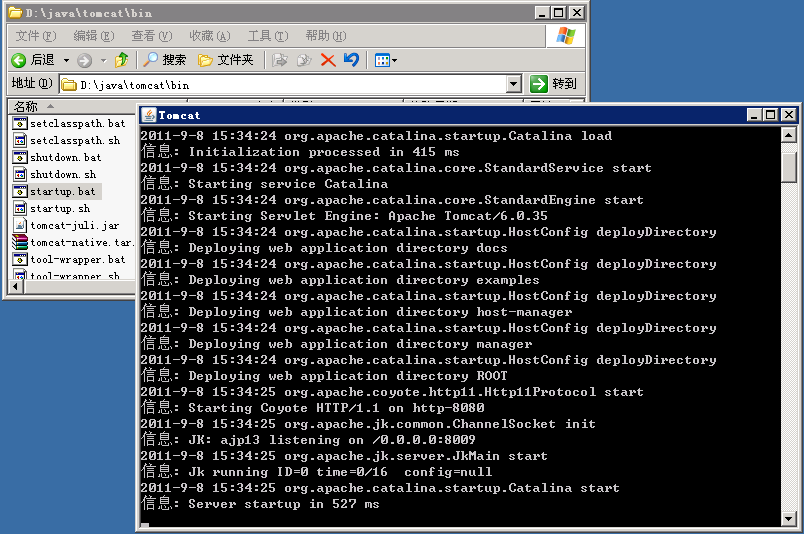Go up one folder level icon
The height and width of the screenshot is (534, 804).
point(122,60)
